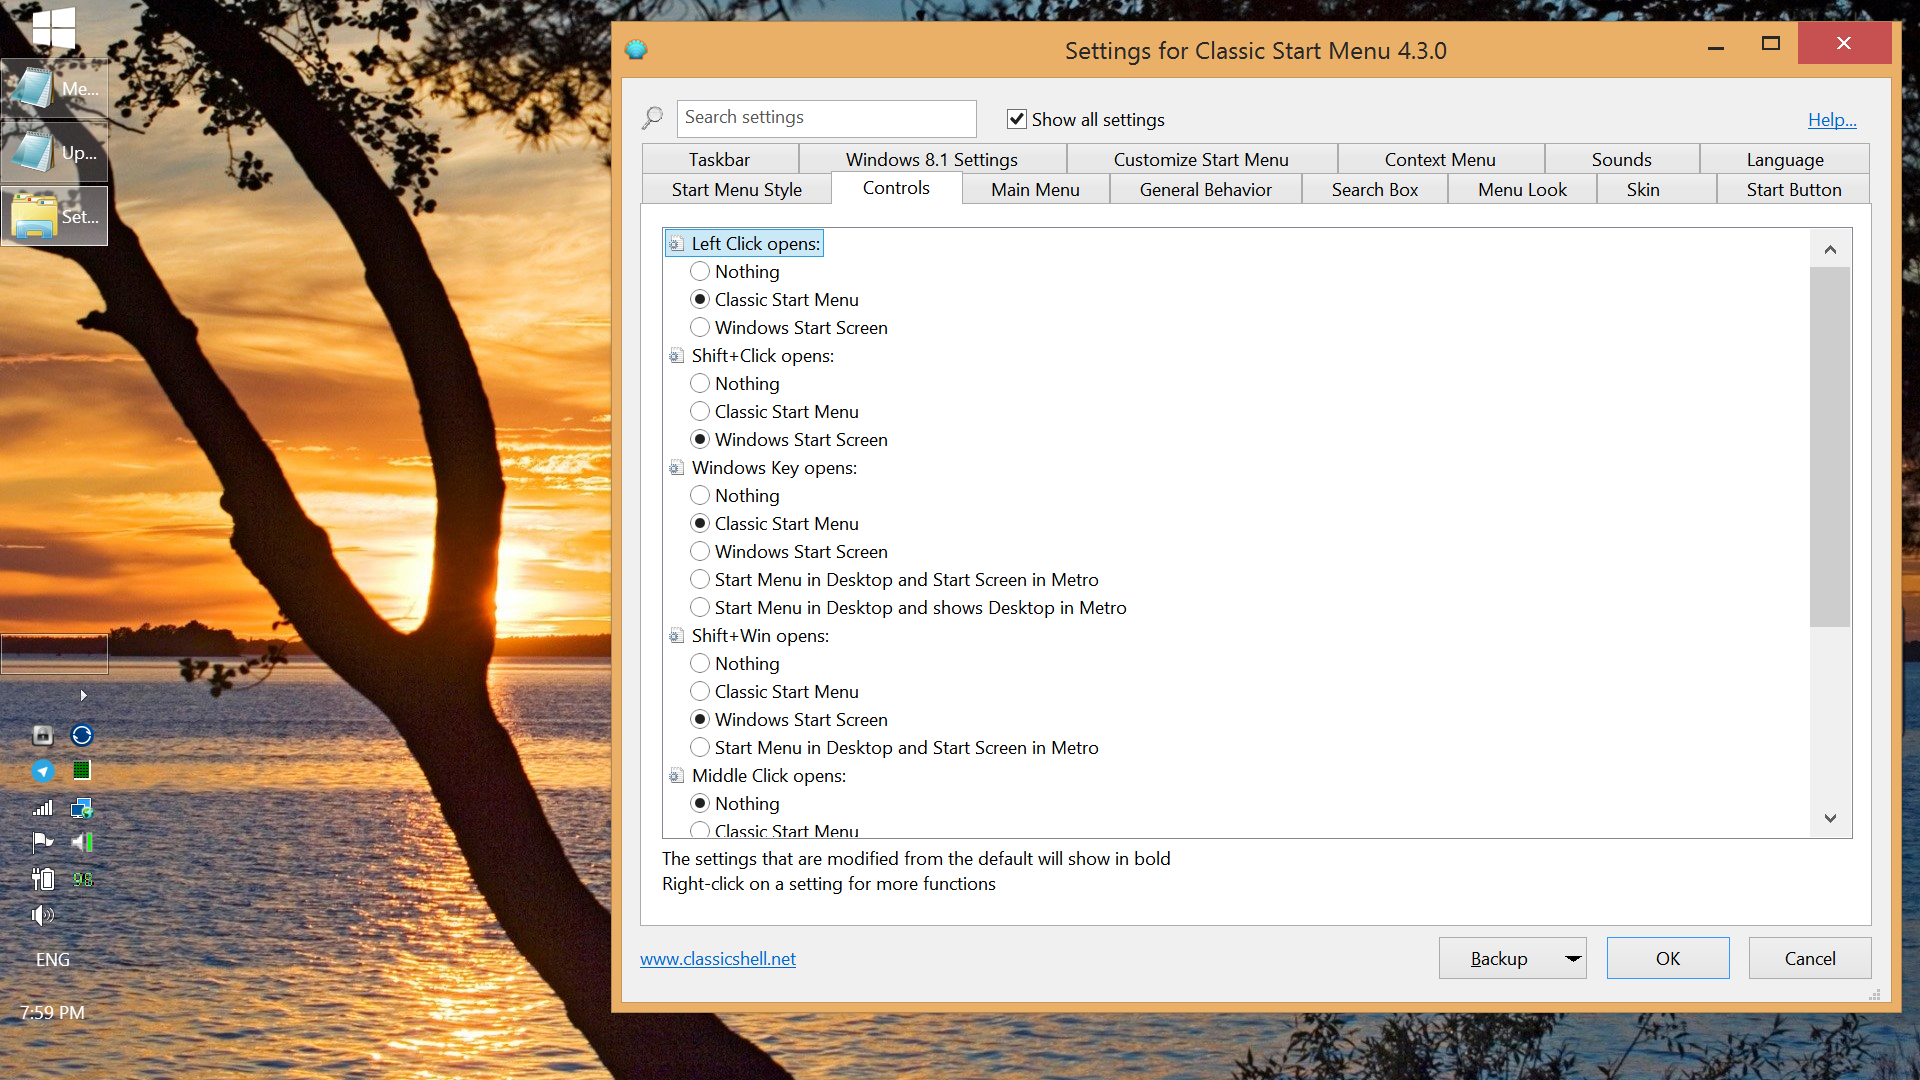Open the www.classicshell.net link
The height and width of the screenshot is (1080, 1920).
coord(717,958)
